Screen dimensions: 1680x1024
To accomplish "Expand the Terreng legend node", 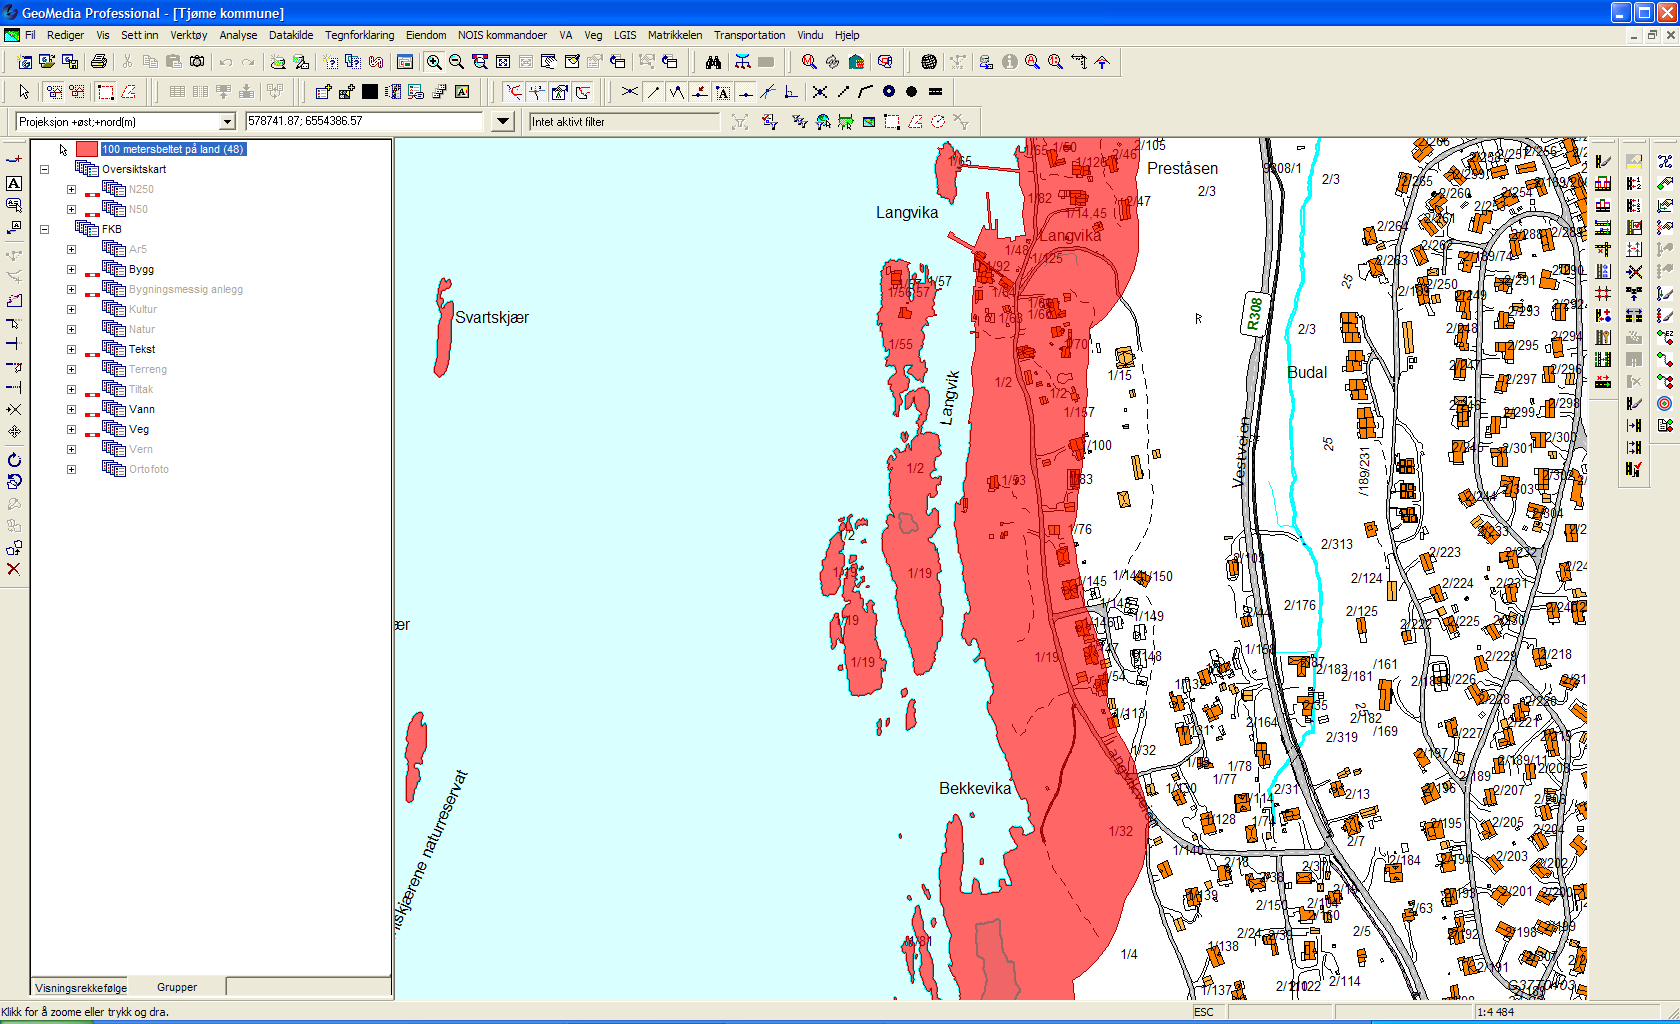I will click(x=71, y=369).
